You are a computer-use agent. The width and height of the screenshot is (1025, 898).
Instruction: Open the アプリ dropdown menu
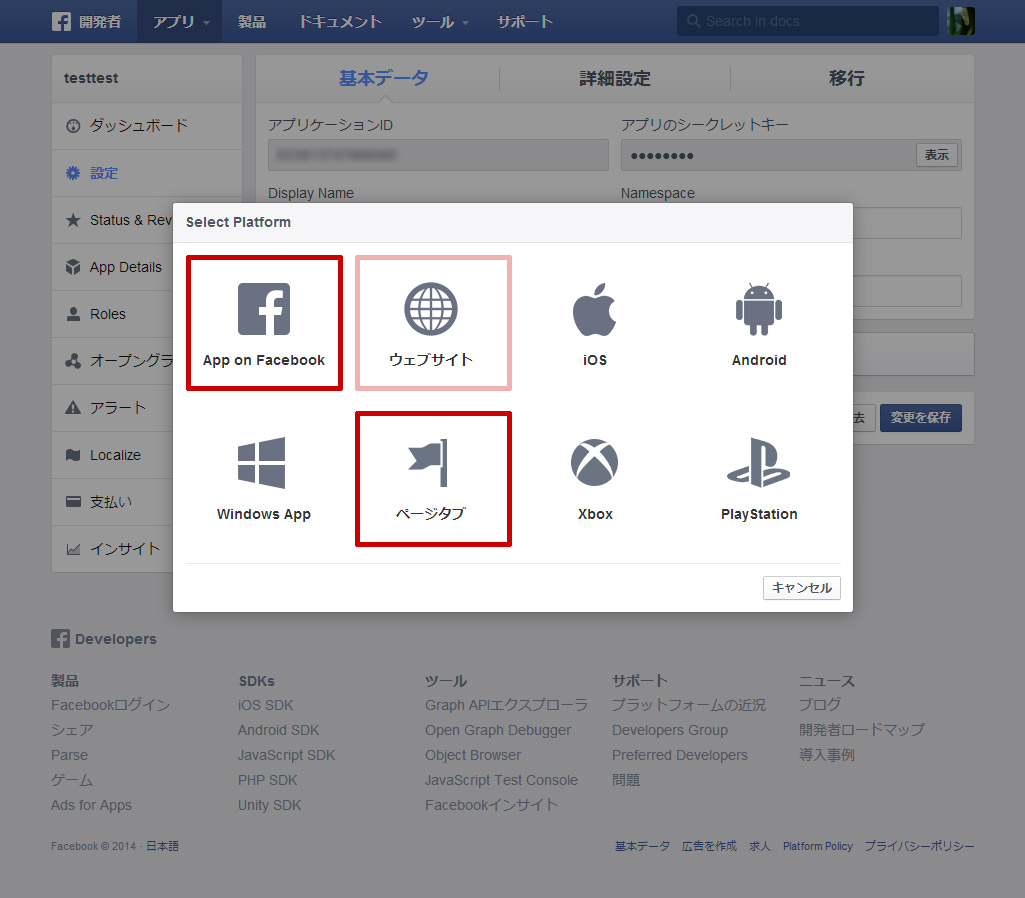(180, 22)
